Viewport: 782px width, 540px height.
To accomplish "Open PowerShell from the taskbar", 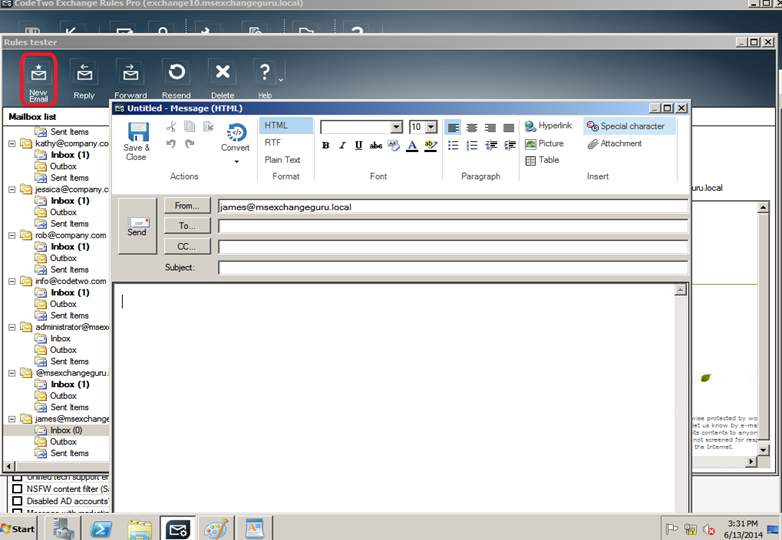I will click(101, 529).
